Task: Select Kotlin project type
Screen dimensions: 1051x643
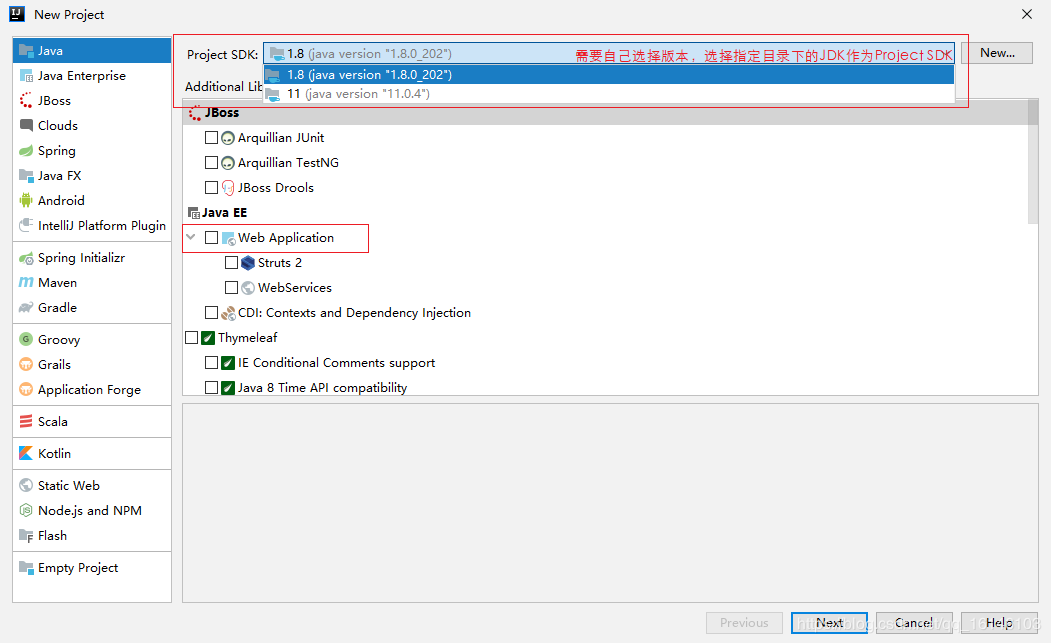Action: 92,453
